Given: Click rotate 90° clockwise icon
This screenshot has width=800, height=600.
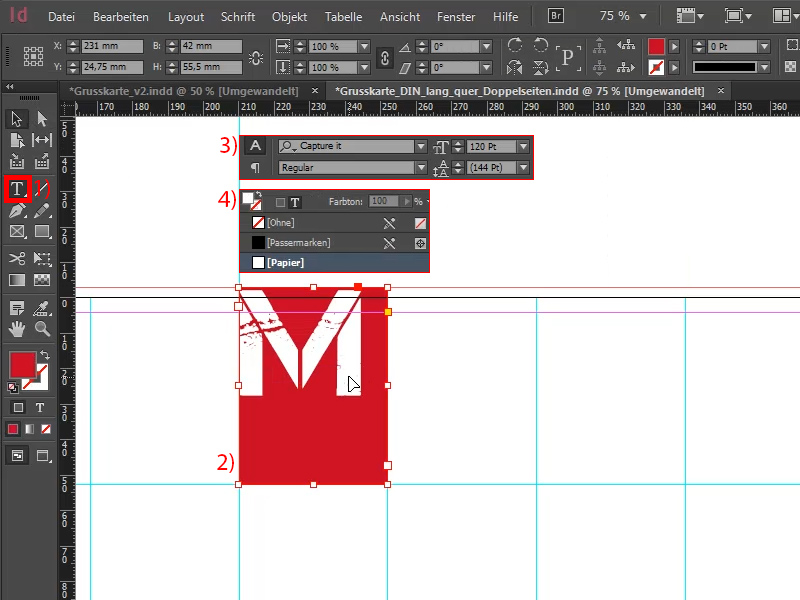Looking at the screenshot, I should pyautogui.click(x=515, y=45).
